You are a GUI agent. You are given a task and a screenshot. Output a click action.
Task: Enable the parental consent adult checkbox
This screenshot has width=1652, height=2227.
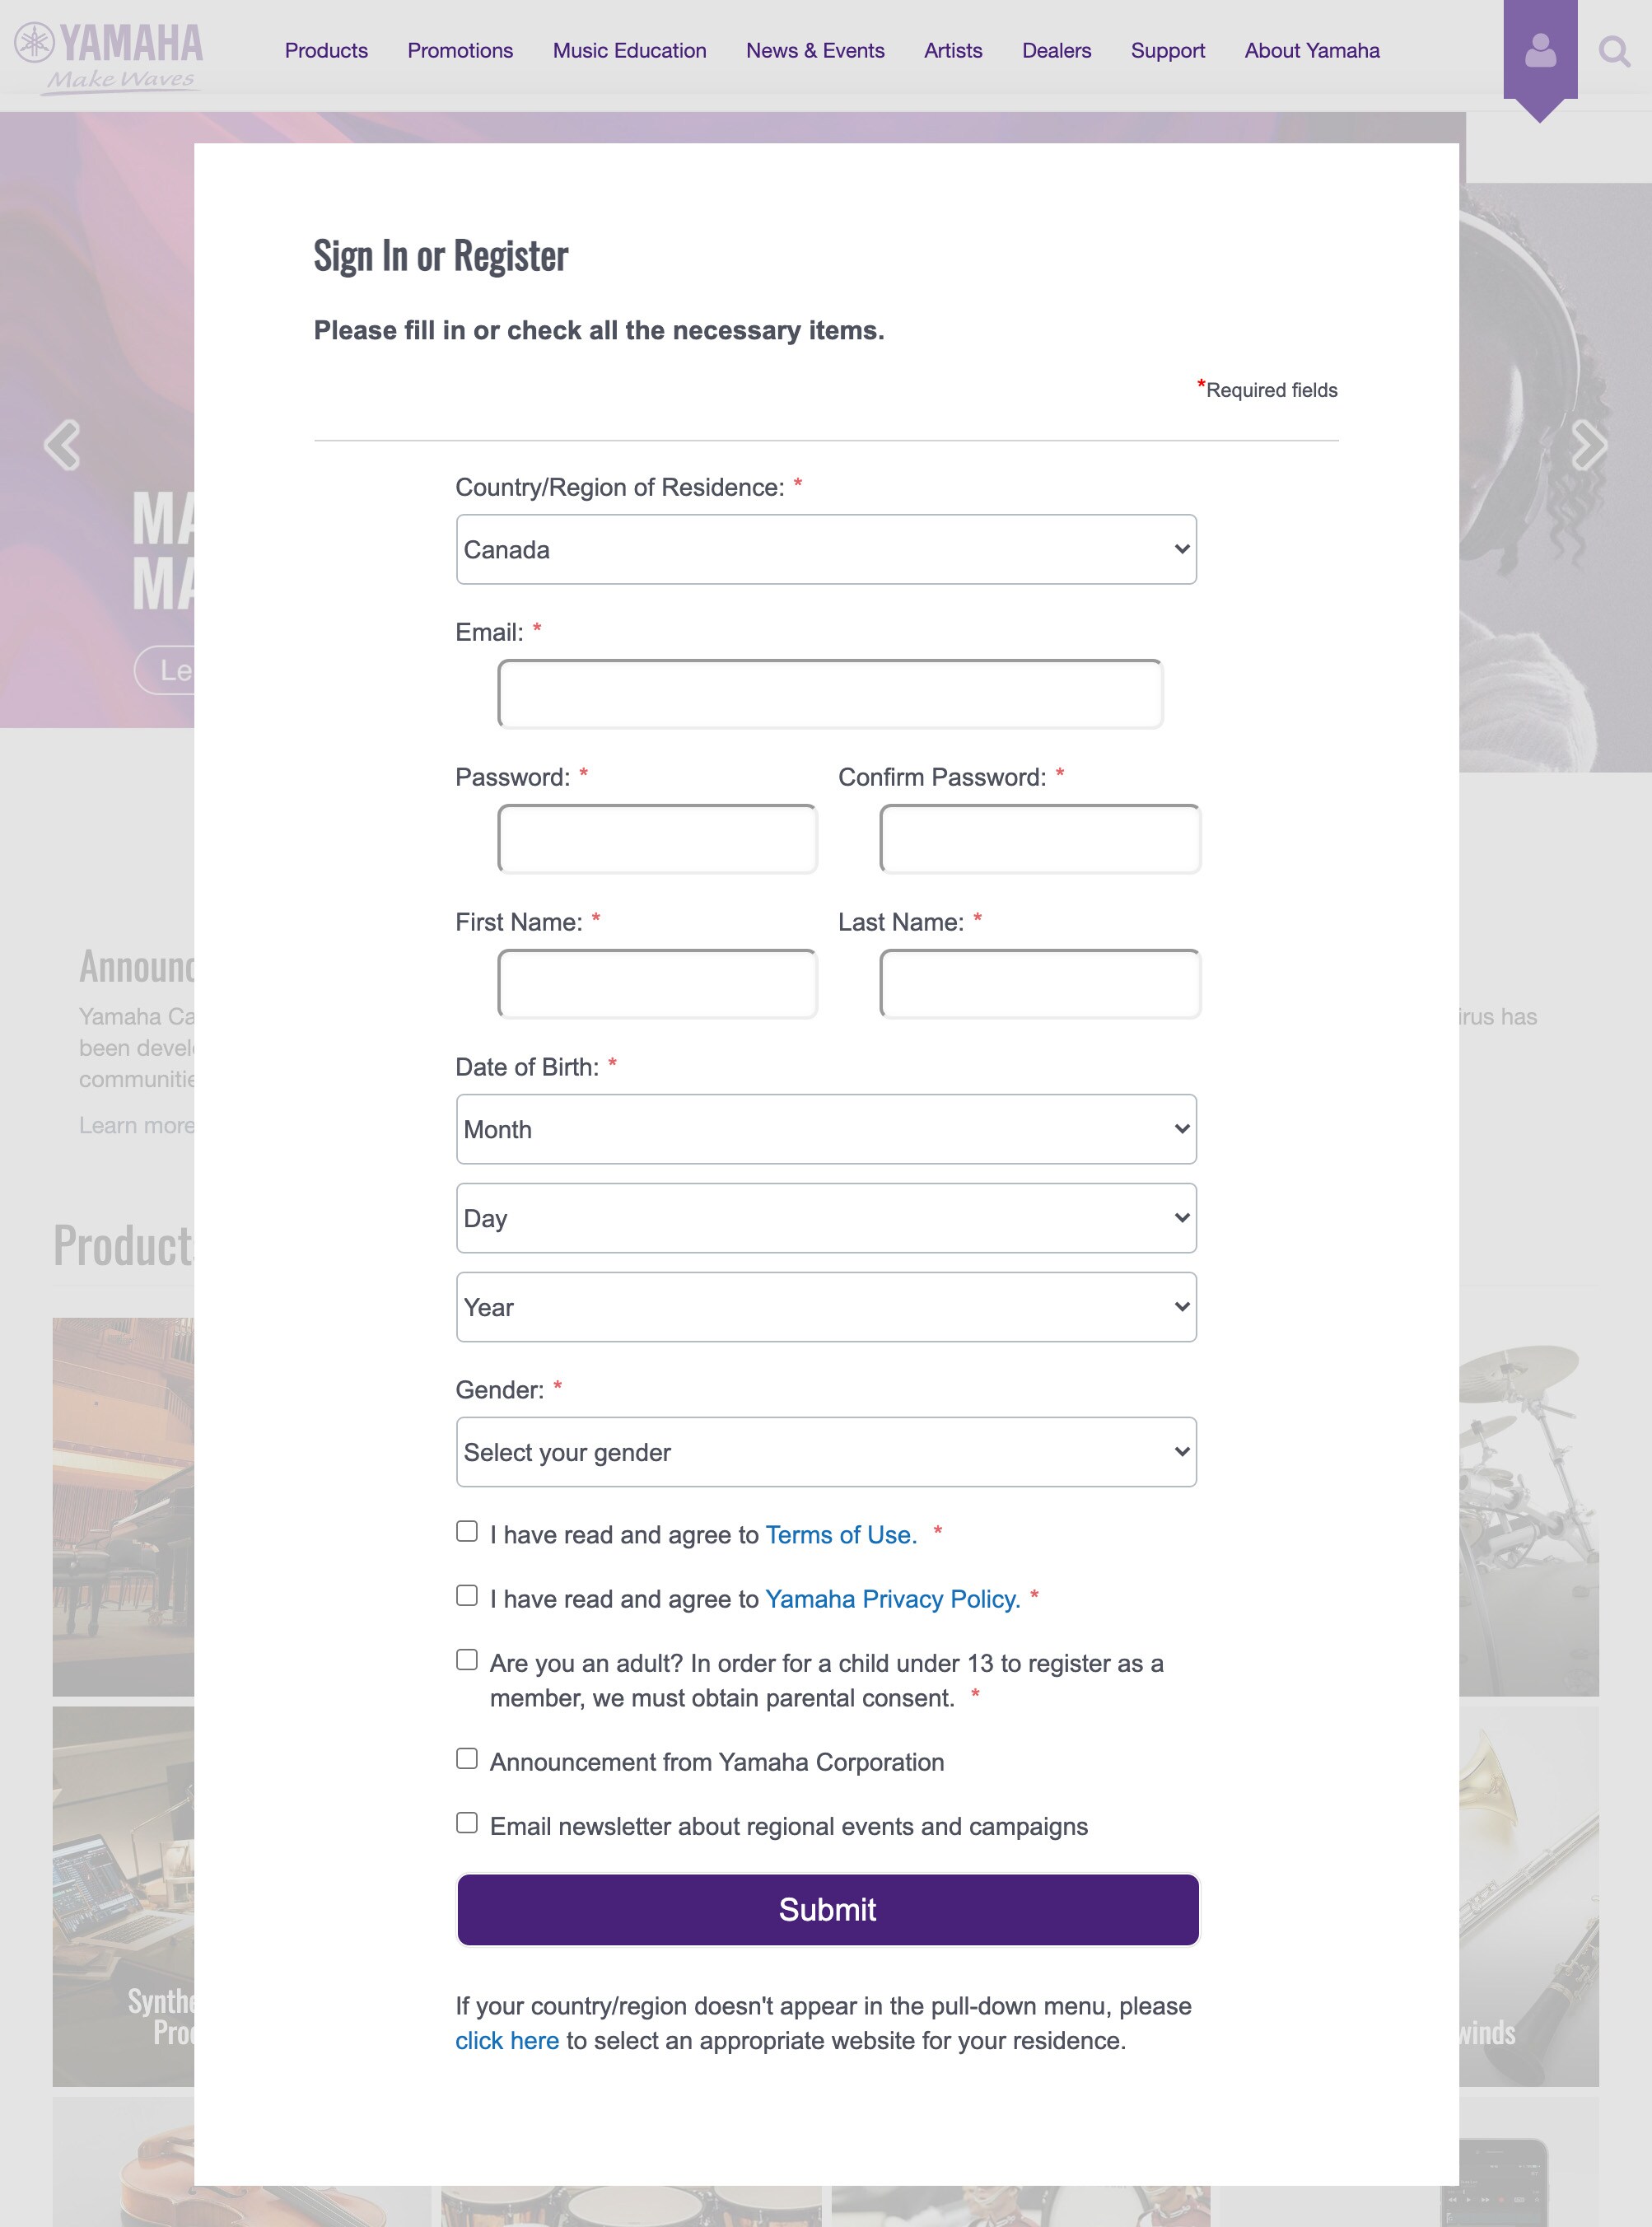[466, 1659]
